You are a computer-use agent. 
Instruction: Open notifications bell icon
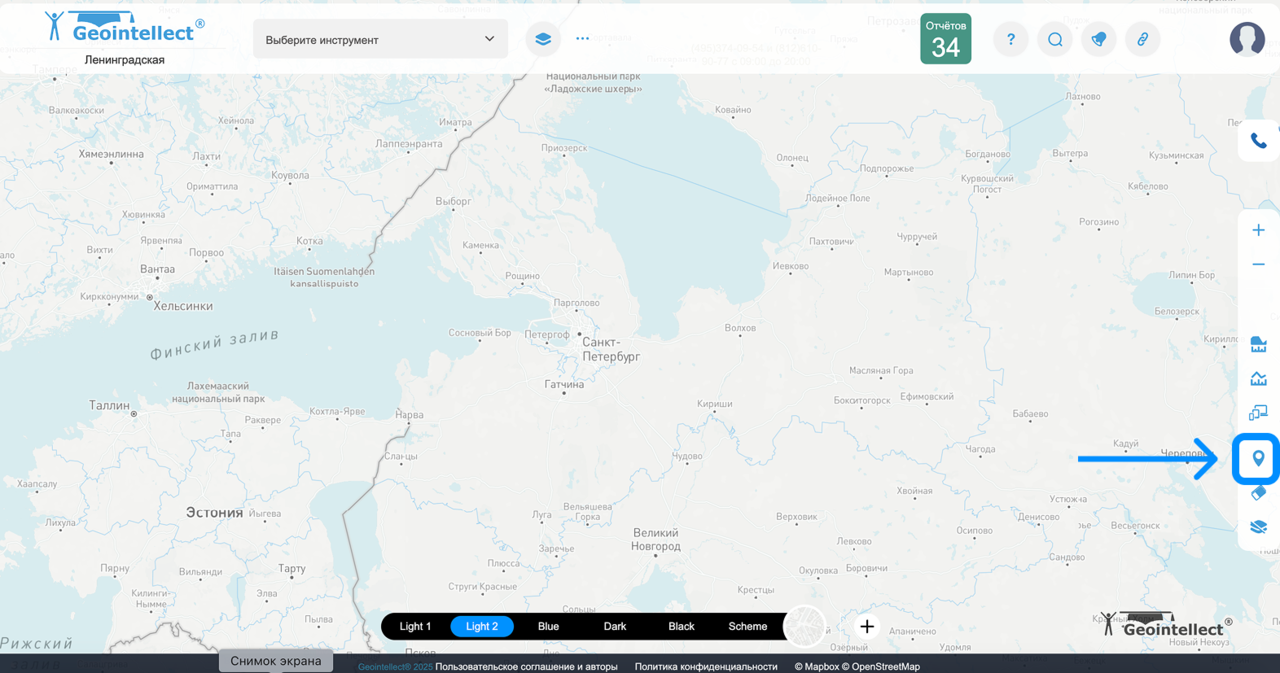coord(1099,40)
